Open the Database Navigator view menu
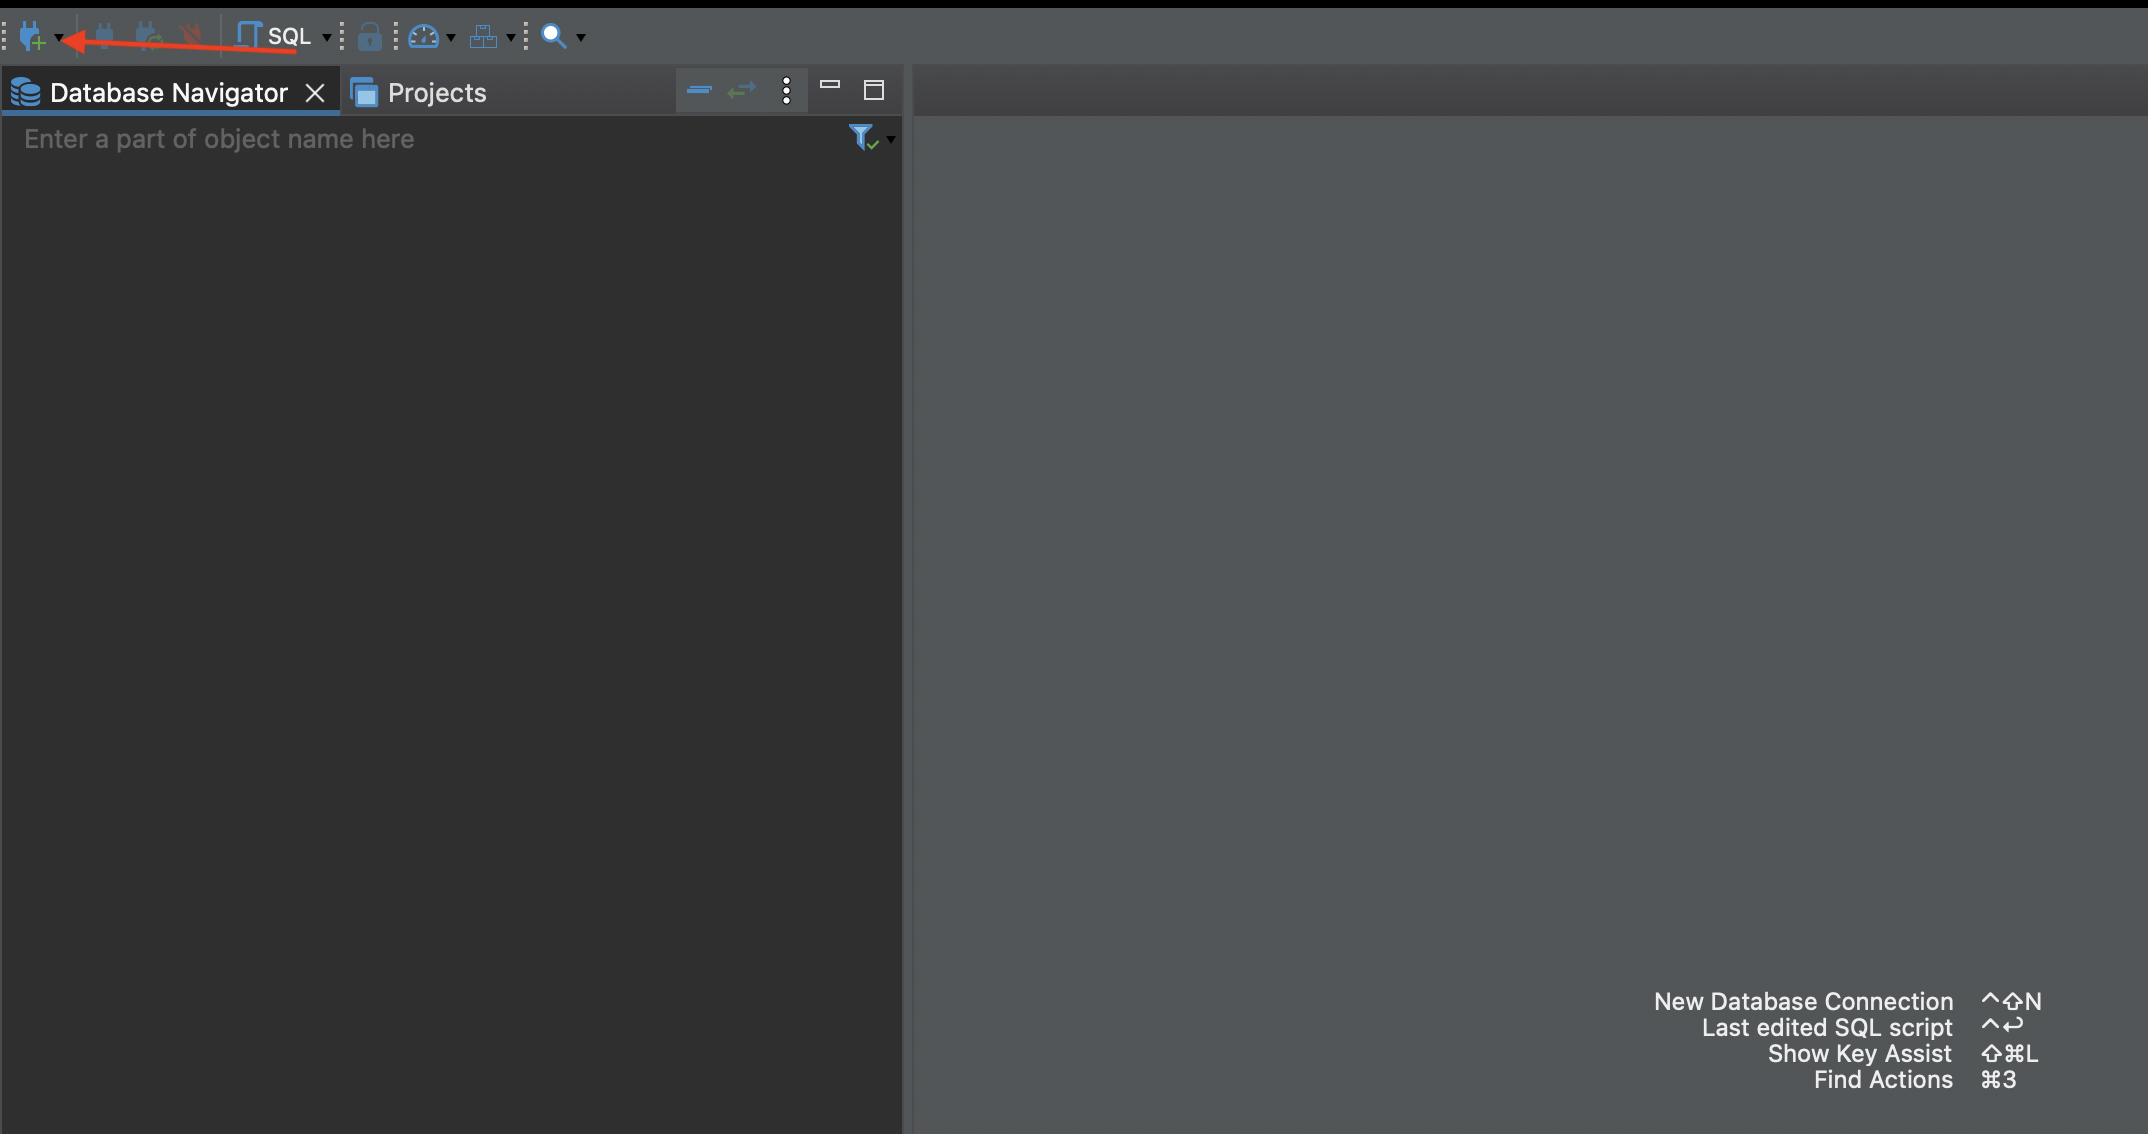Viewport: 2148px width, 1134px height. point(787,90)
